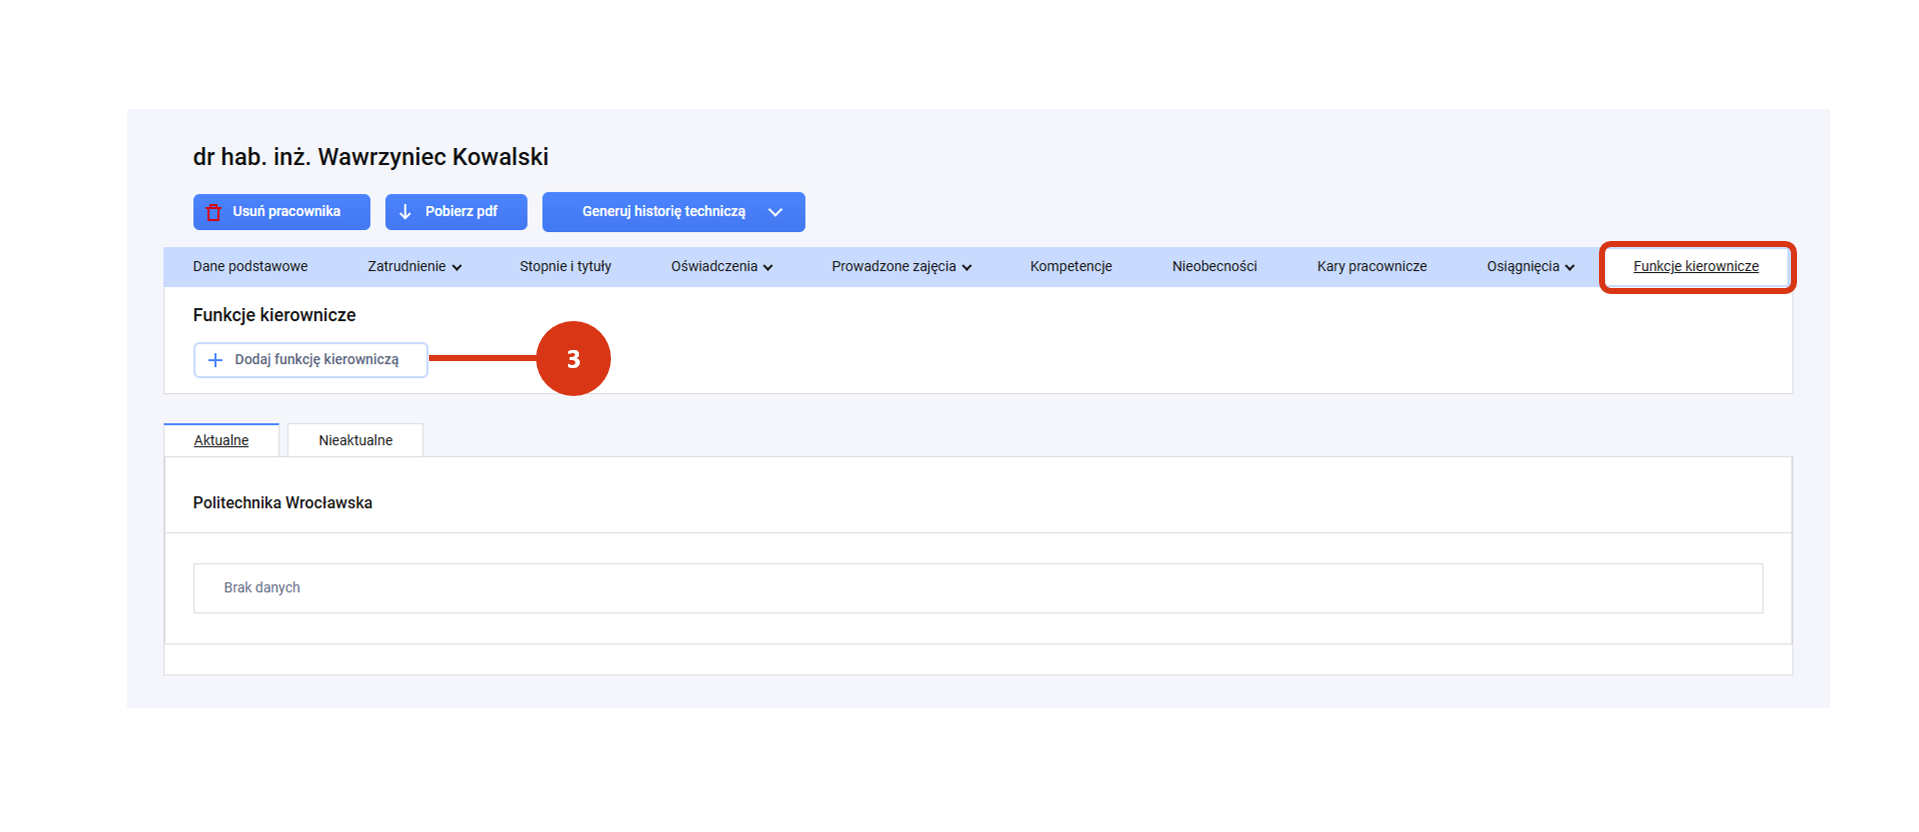Image resolution: width=1919 pixels, height=832 pixels.
Task: Switch to the Aktualne sub-tab
Action: point(221,440)
